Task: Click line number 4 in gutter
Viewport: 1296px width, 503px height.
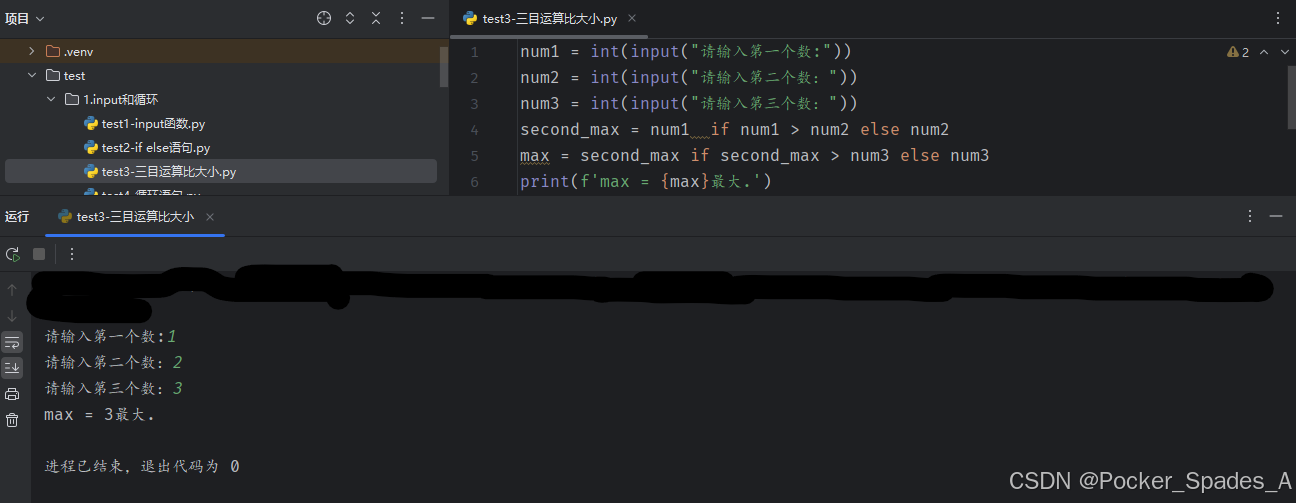Action: [x=474, y=130]
